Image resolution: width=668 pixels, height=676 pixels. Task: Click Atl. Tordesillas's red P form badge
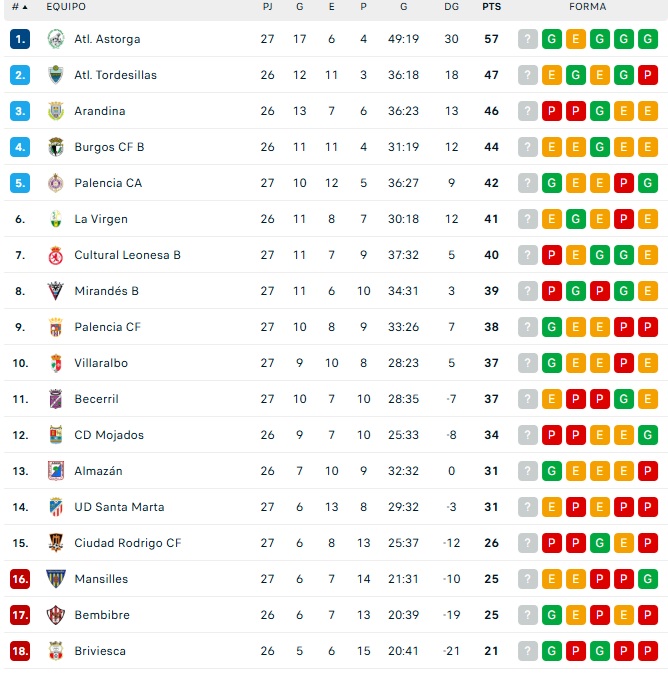pos(648,75)
